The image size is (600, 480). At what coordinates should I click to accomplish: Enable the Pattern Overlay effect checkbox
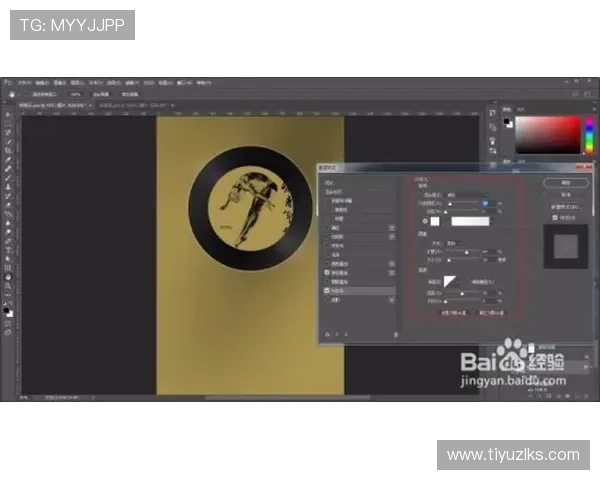(x=327, y=282)
